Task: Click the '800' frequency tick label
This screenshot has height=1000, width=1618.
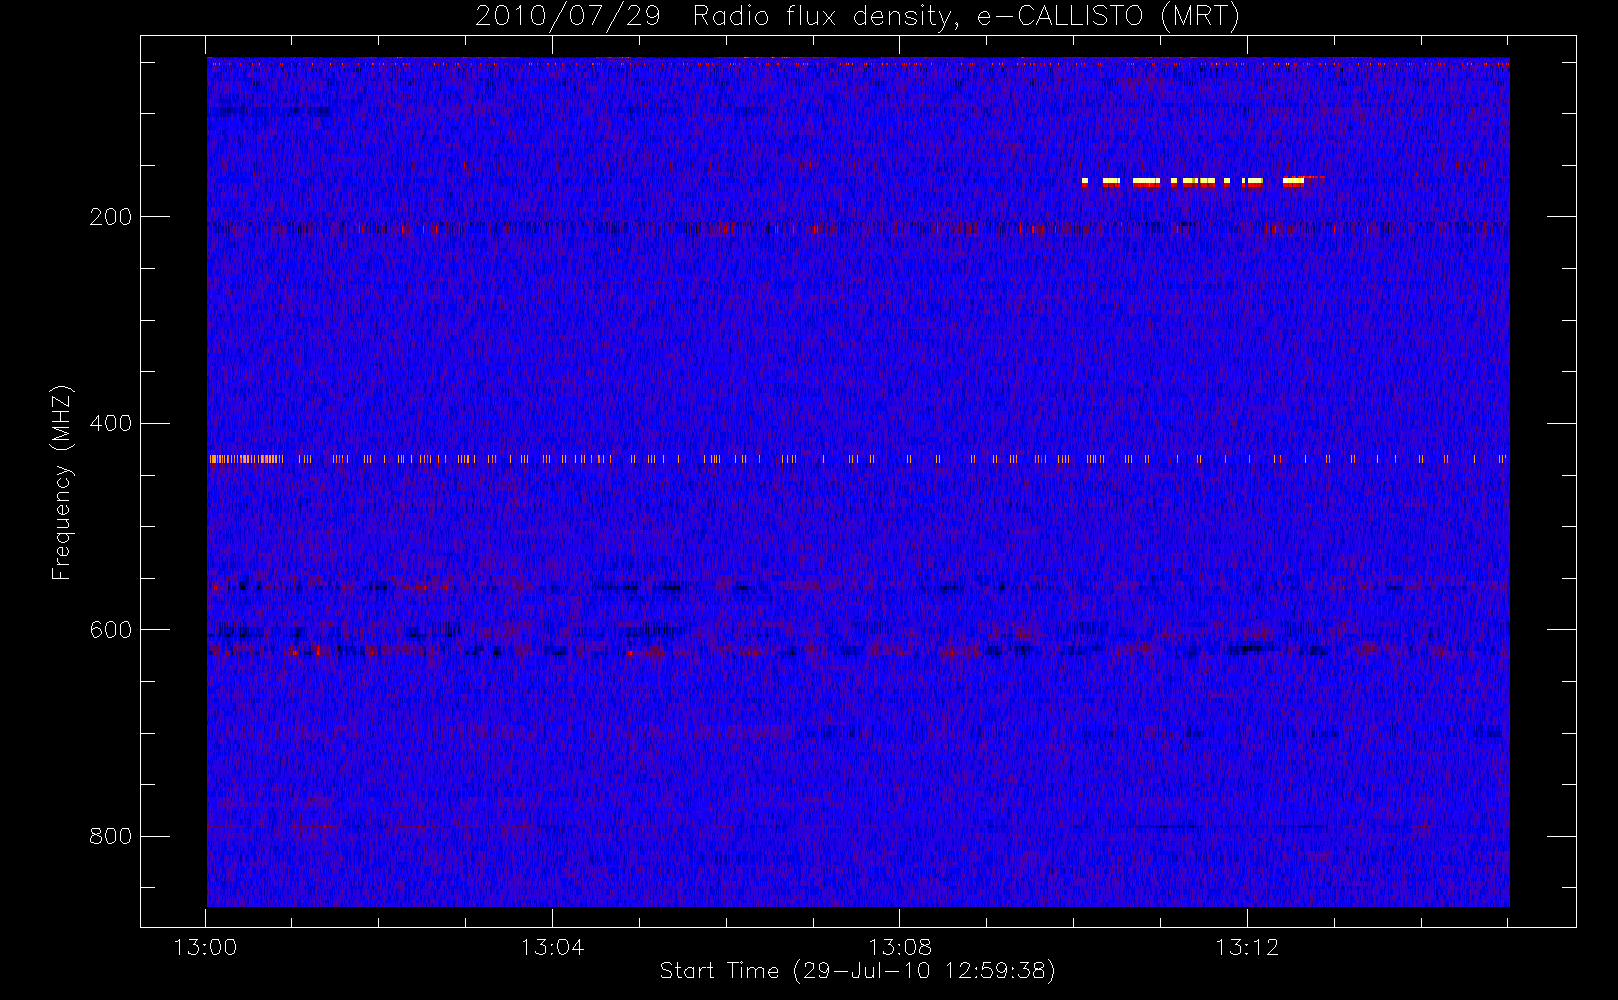Action: (x=111, y=836)
